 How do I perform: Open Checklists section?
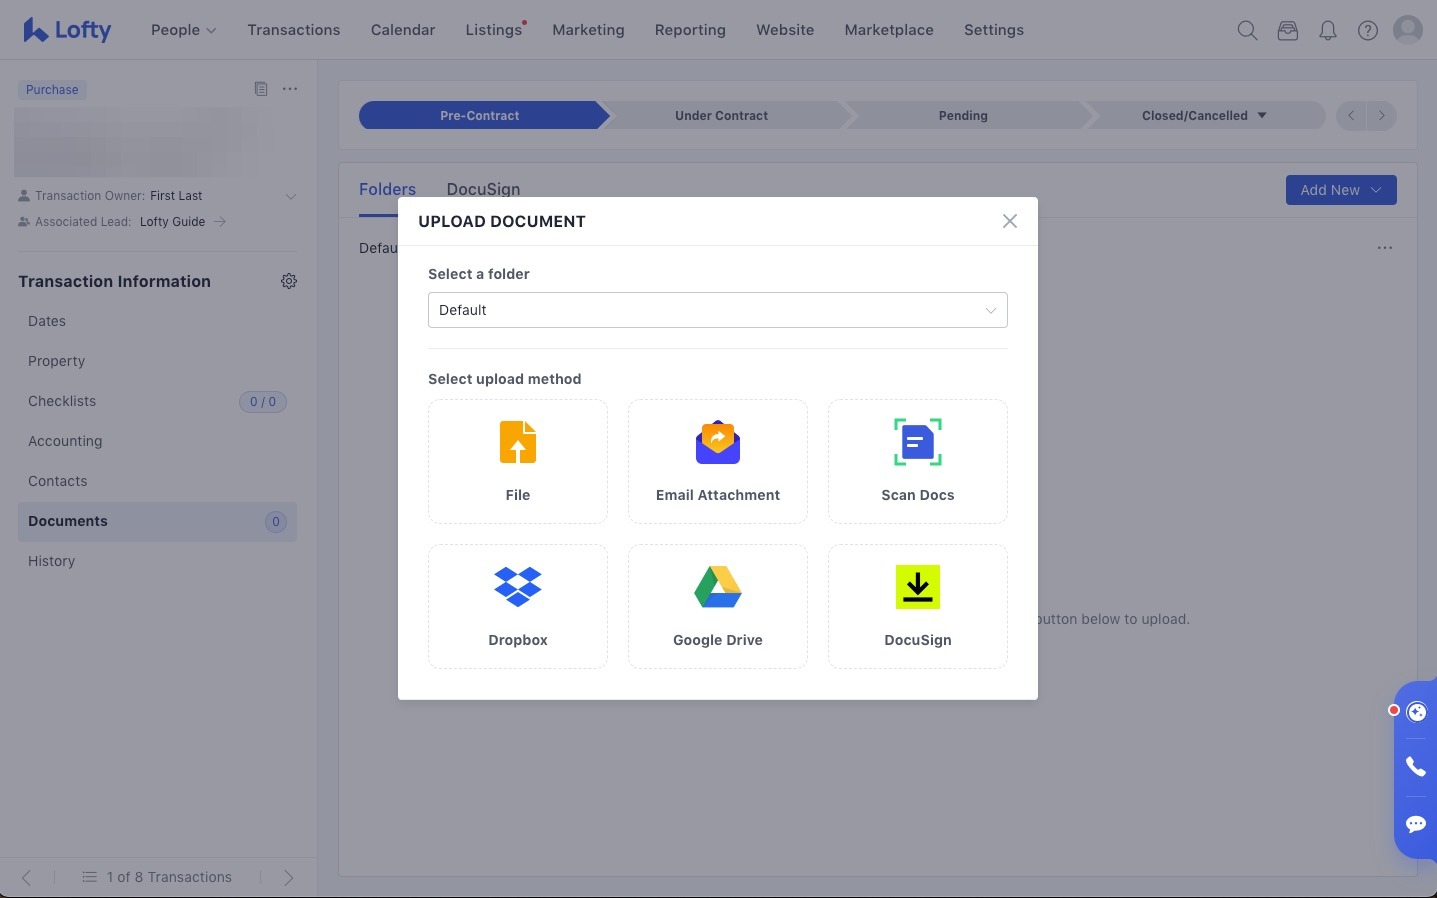[x=157, y=401]
